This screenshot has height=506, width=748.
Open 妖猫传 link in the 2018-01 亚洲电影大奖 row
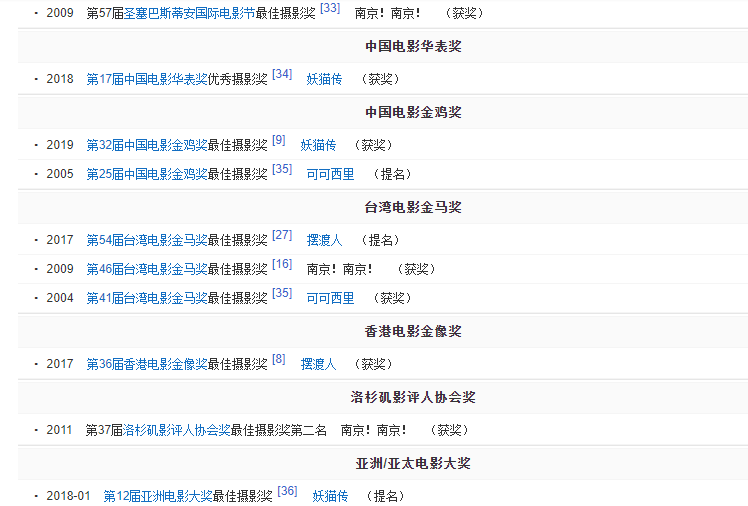[x=330, y=496]
